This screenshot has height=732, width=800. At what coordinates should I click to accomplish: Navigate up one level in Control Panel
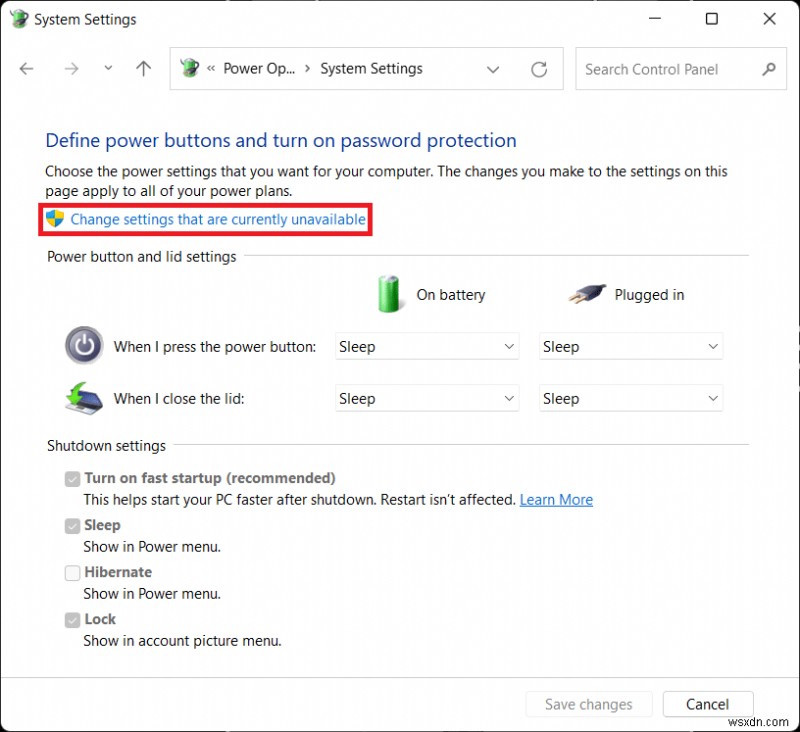143,69
